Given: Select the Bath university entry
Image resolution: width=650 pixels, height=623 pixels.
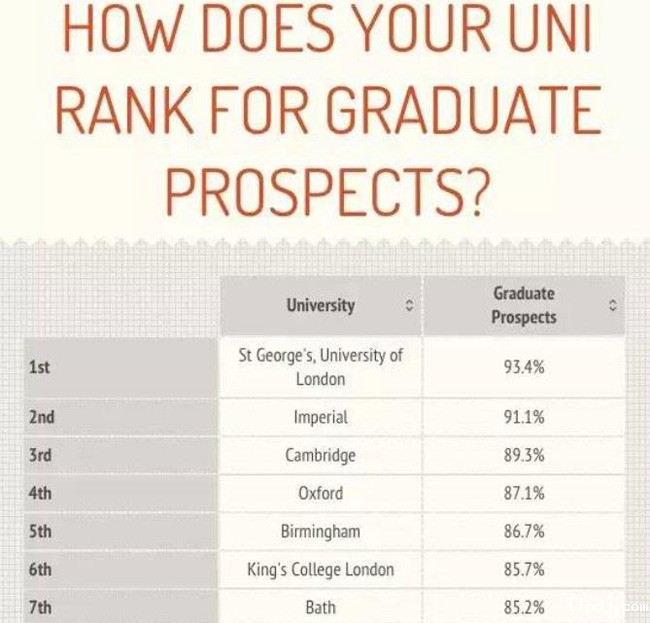Looking at the screenshot, I should (x=320, y=607).
